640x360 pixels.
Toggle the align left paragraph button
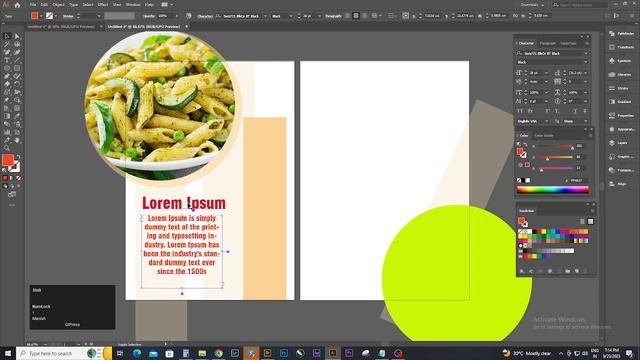[x=348, y=16]
